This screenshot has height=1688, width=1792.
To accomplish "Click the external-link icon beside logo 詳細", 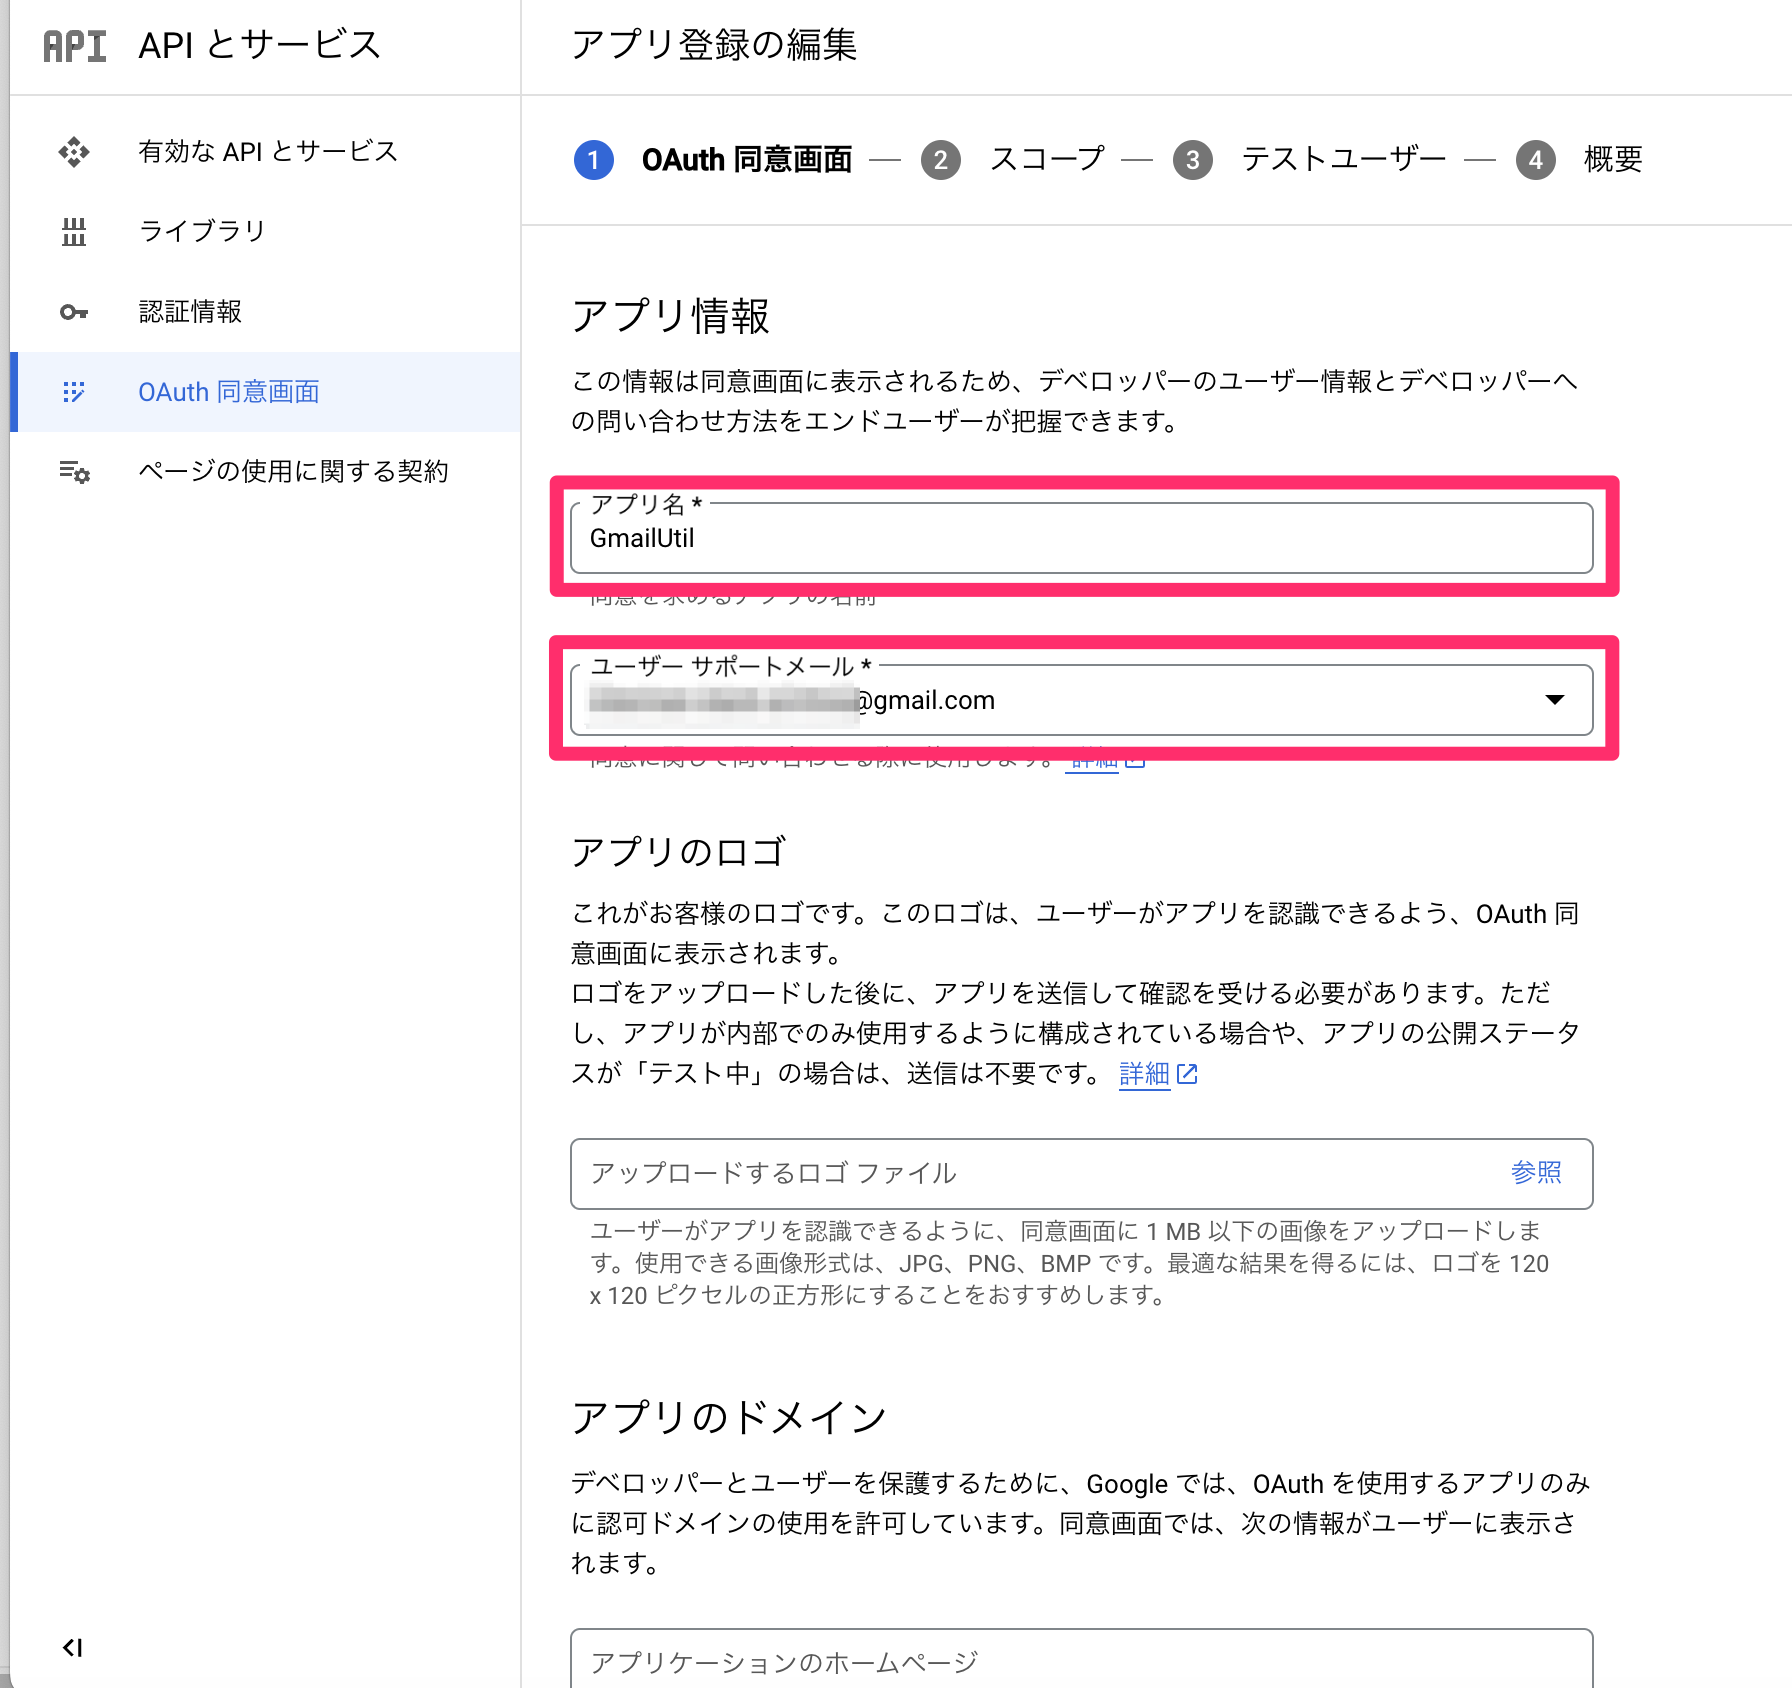I will [x=1187, y=1074].
